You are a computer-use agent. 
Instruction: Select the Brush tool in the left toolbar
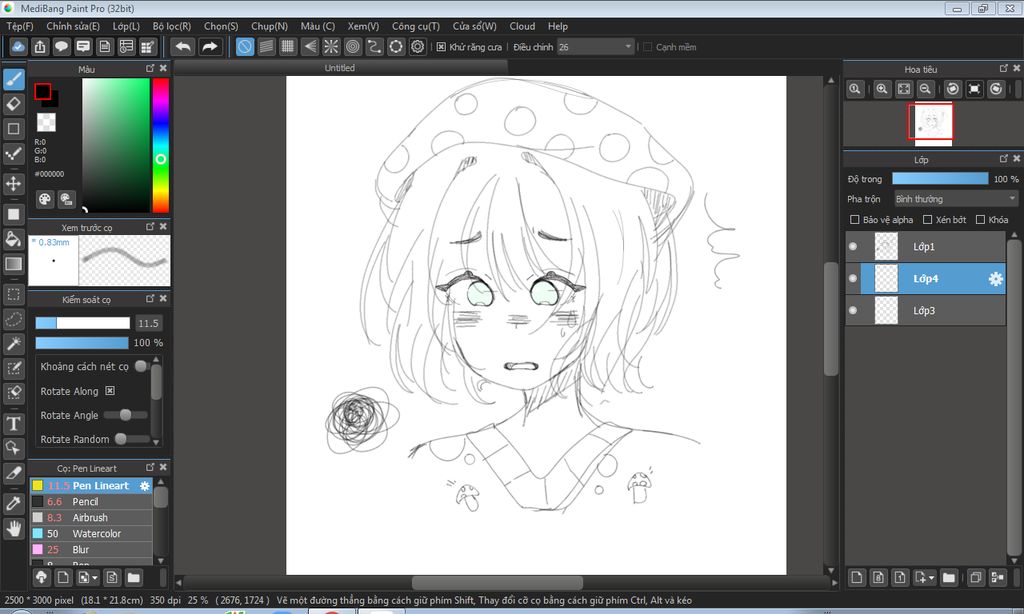14,80
